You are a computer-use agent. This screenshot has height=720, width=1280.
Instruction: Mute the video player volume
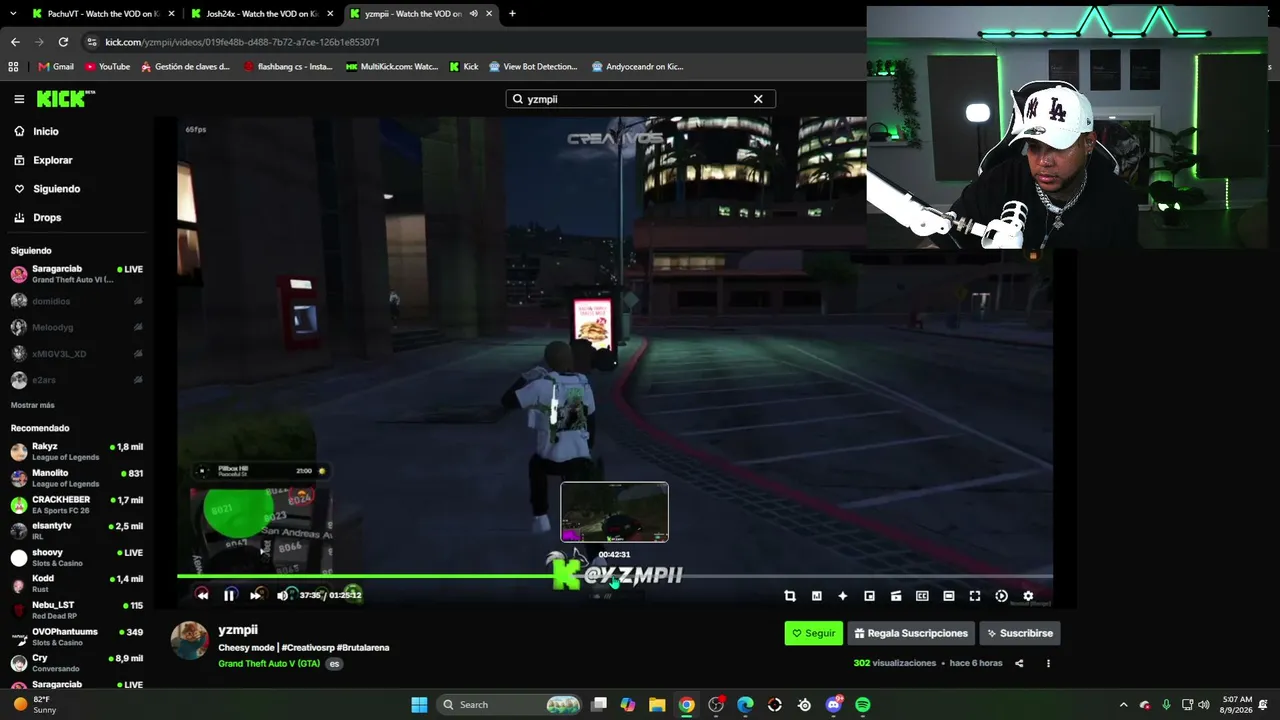[282, 595]
